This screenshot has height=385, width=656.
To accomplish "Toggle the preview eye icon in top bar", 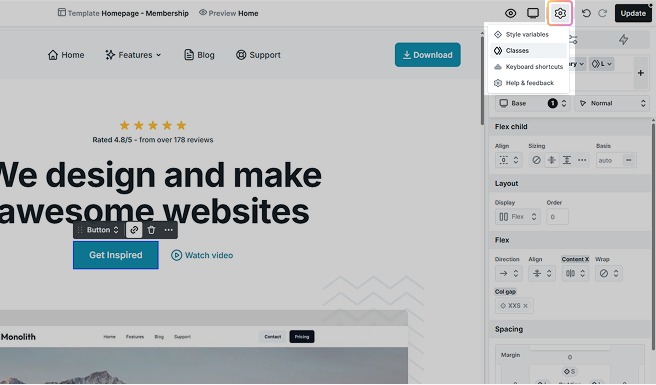I will click(510, 13).
